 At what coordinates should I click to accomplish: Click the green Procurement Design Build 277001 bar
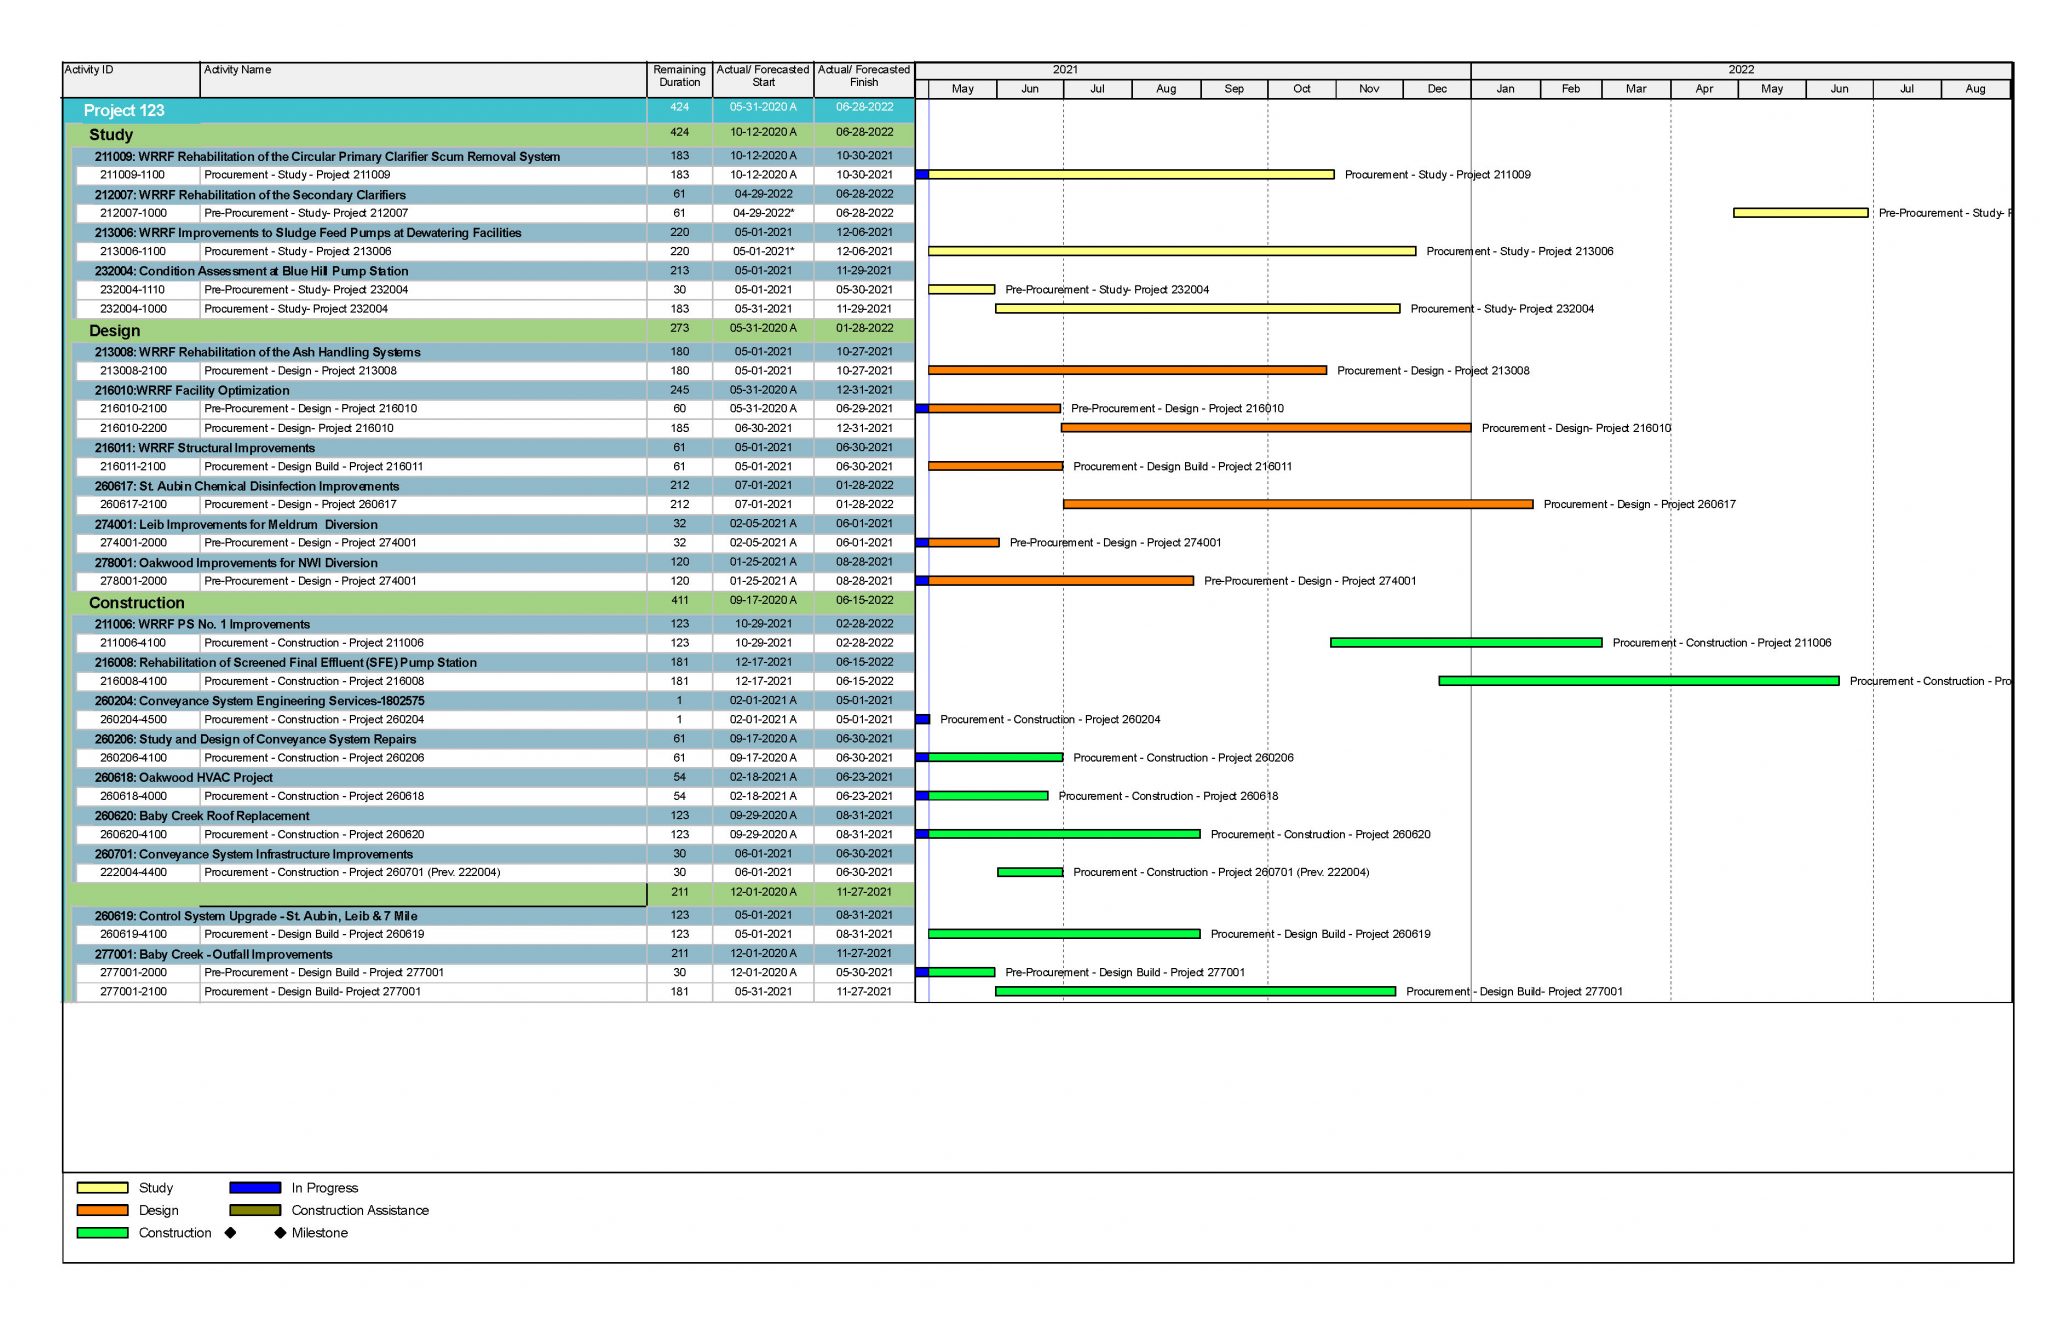[1195, 992]
